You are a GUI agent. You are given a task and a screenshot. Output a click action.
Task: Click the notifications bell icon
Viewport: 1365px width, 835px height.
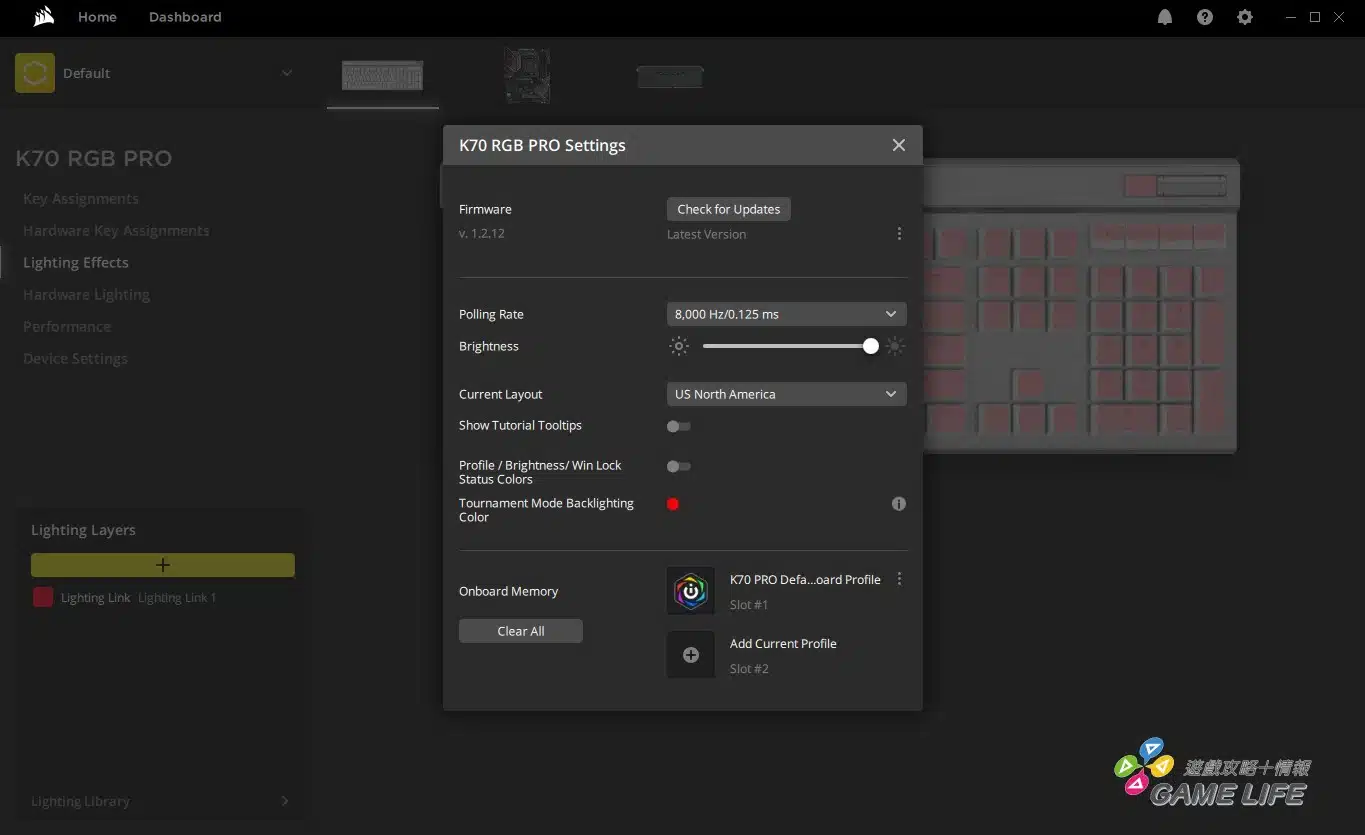[1164, 17]
